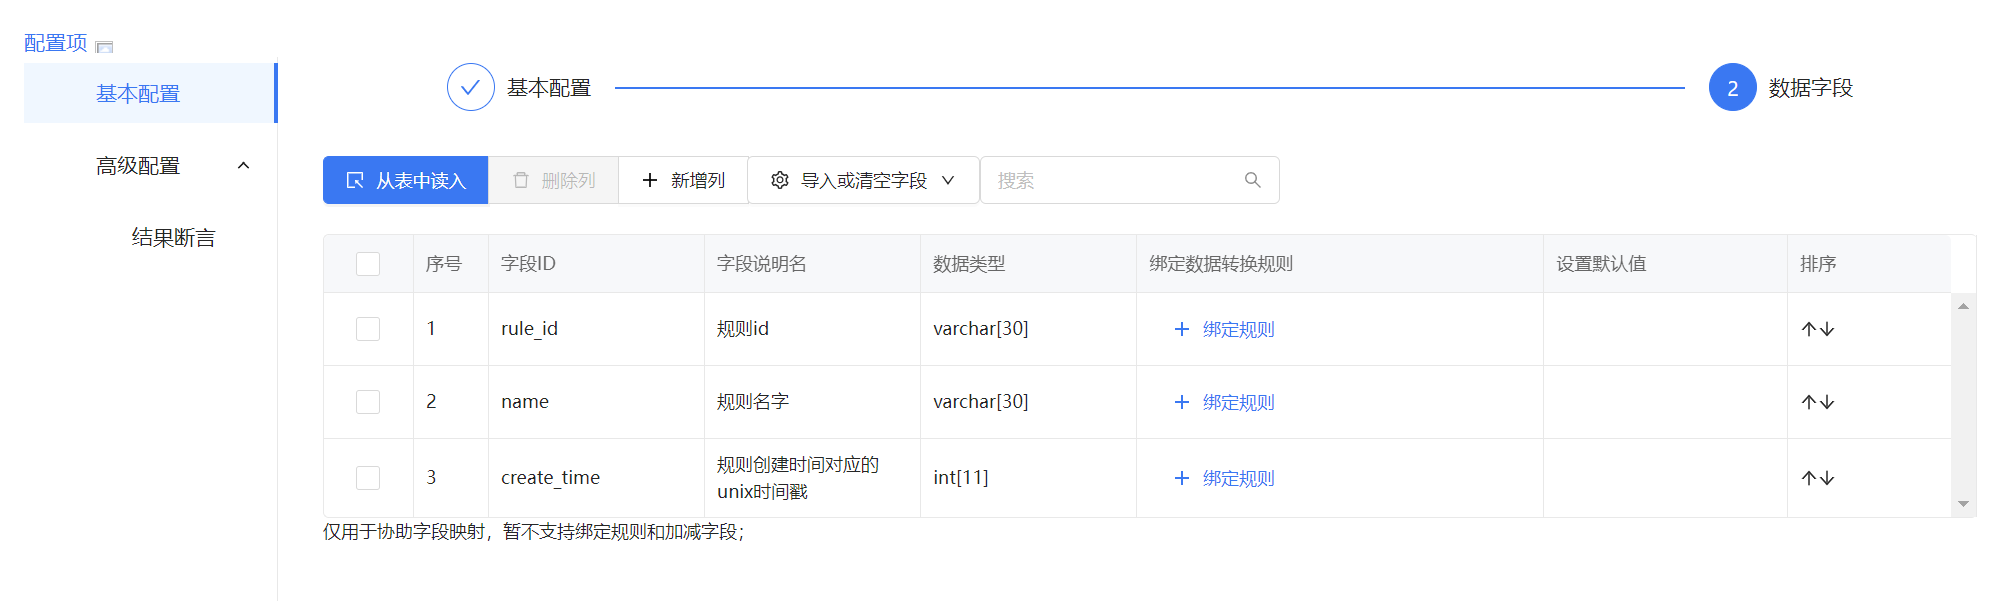Move name row up with up arrow
Screen dimensions: 1998x601
(1809, 402)
